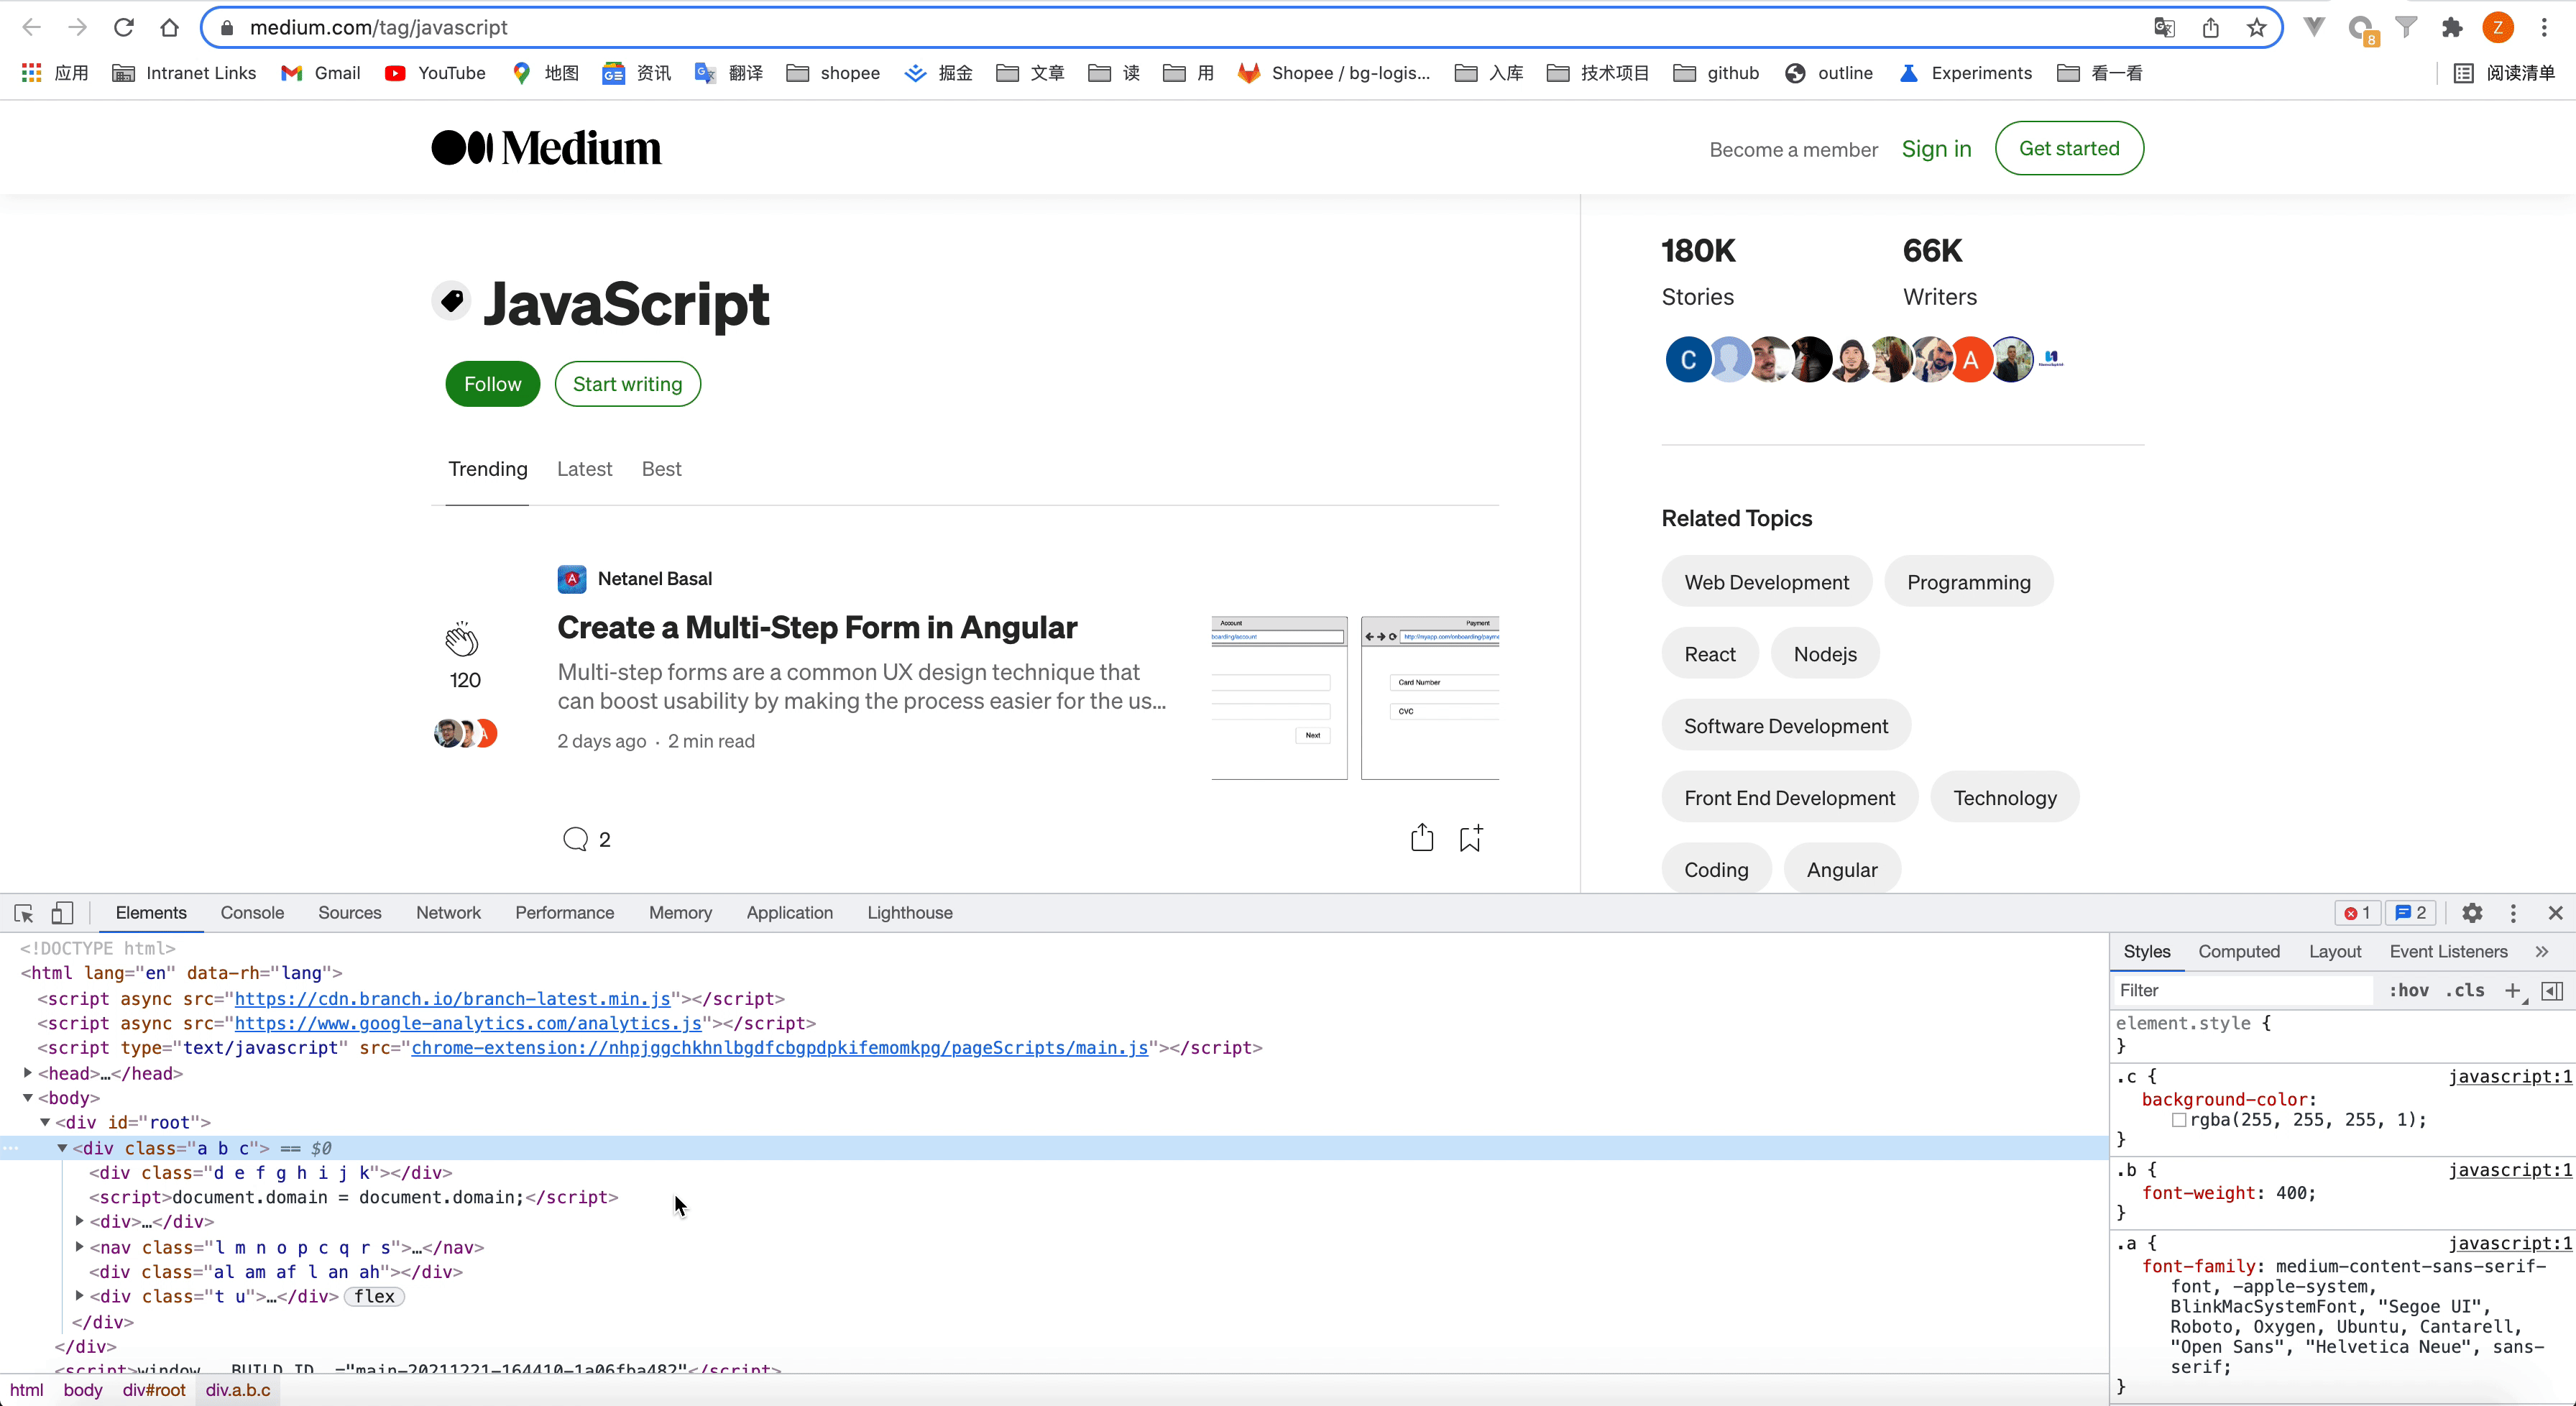This screenshot has height=1406, width=2576.
Task: Open DevTools settings gear
Action: [x=2472, y=913]
